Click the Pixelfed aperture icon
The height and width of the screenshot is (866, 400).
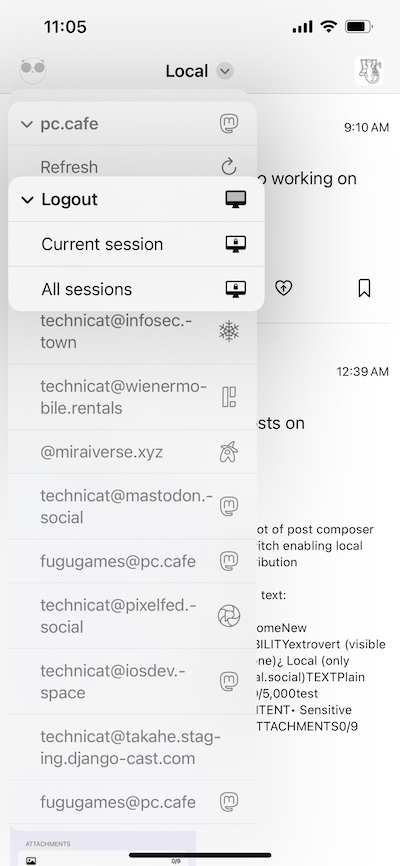[x=229, y=616]
